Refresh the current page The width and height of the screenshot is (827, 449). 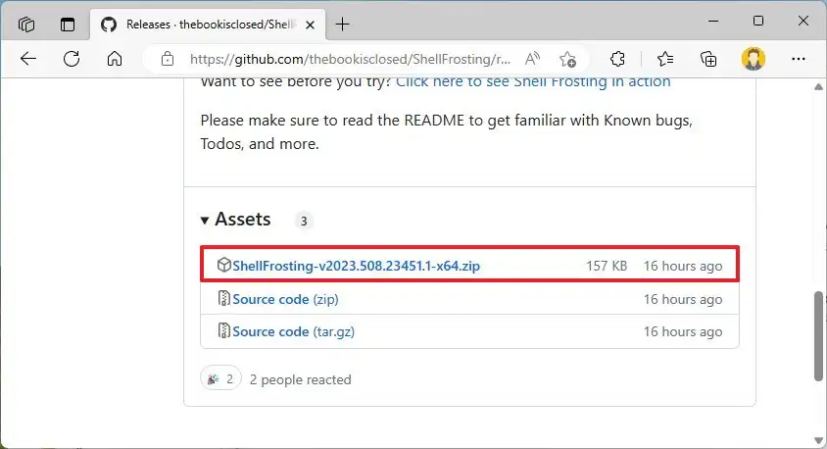pyautogui.click(x=71, y=59)
